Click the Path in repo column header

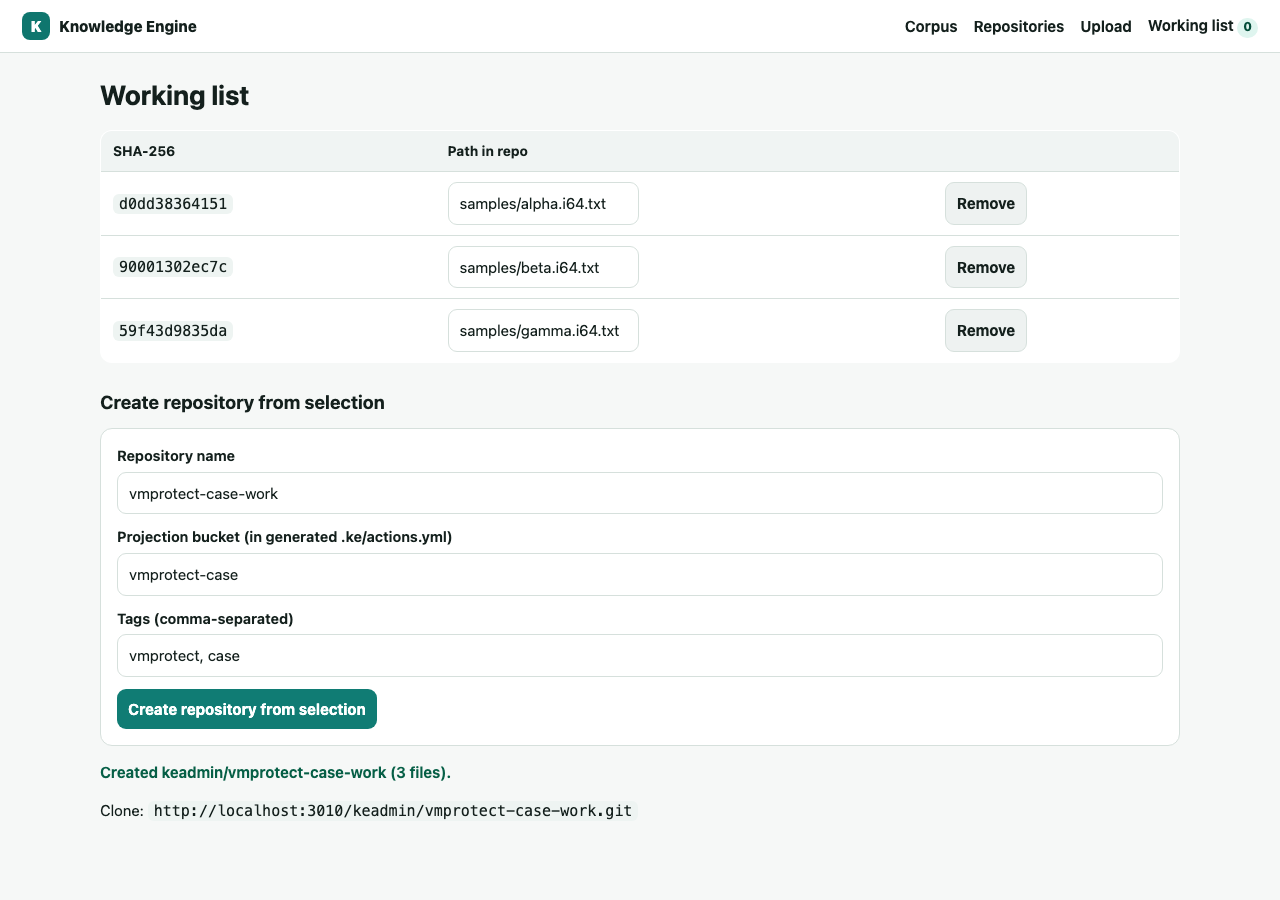488,151
